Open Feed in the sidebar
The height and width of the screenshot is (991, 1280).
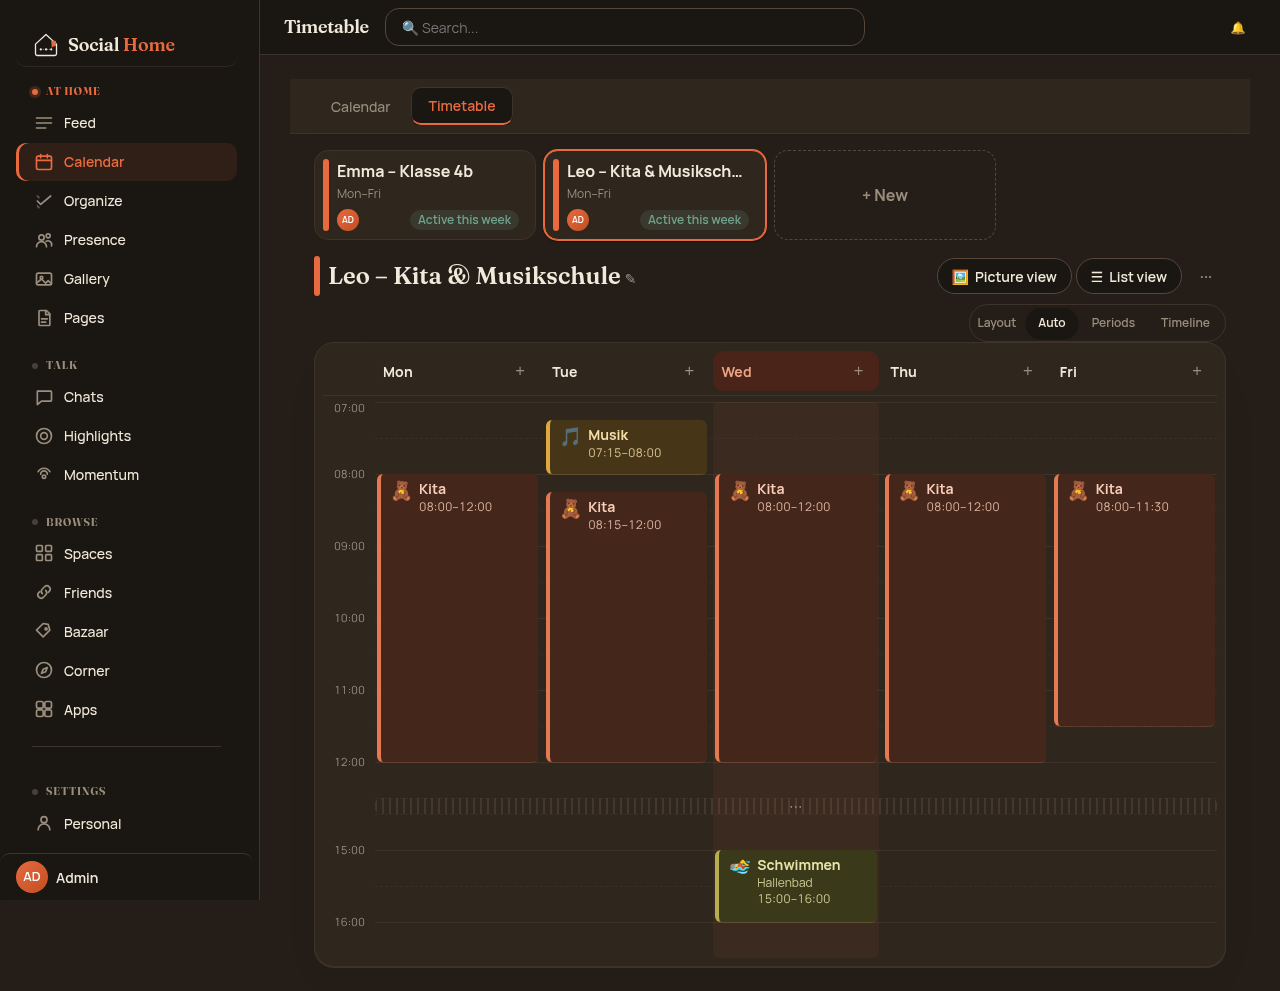pos(127,123)
